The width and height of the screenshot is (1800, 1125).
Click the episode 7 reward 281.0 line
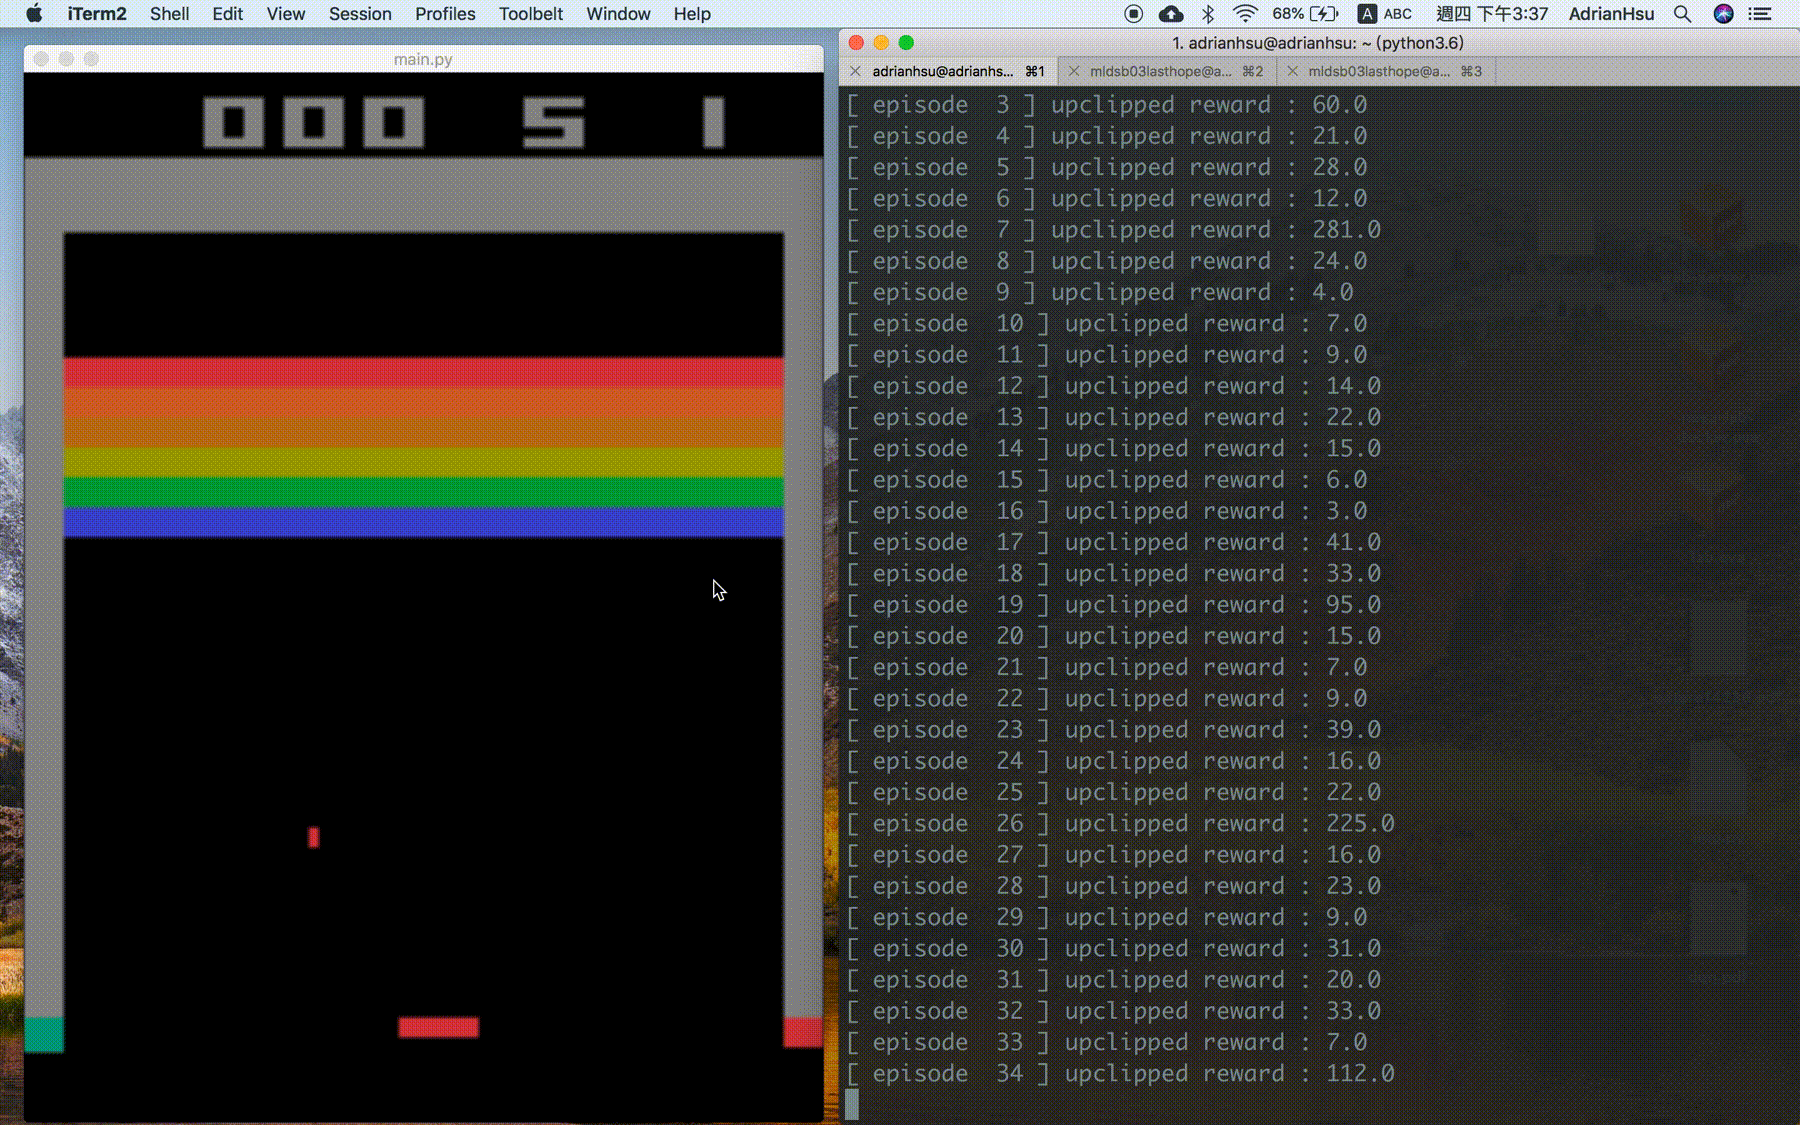pos(1114,230)
